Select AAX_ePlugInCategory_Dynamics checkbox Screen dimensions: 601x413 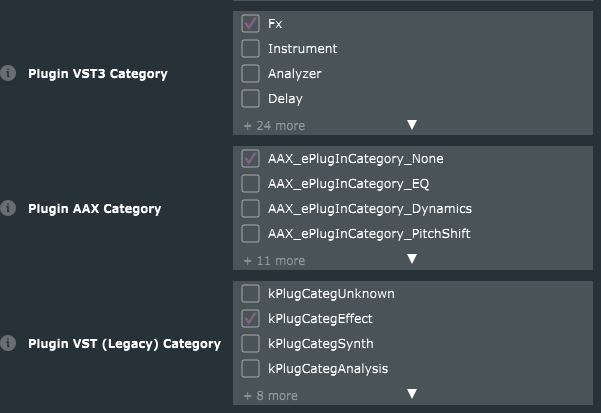250,208
